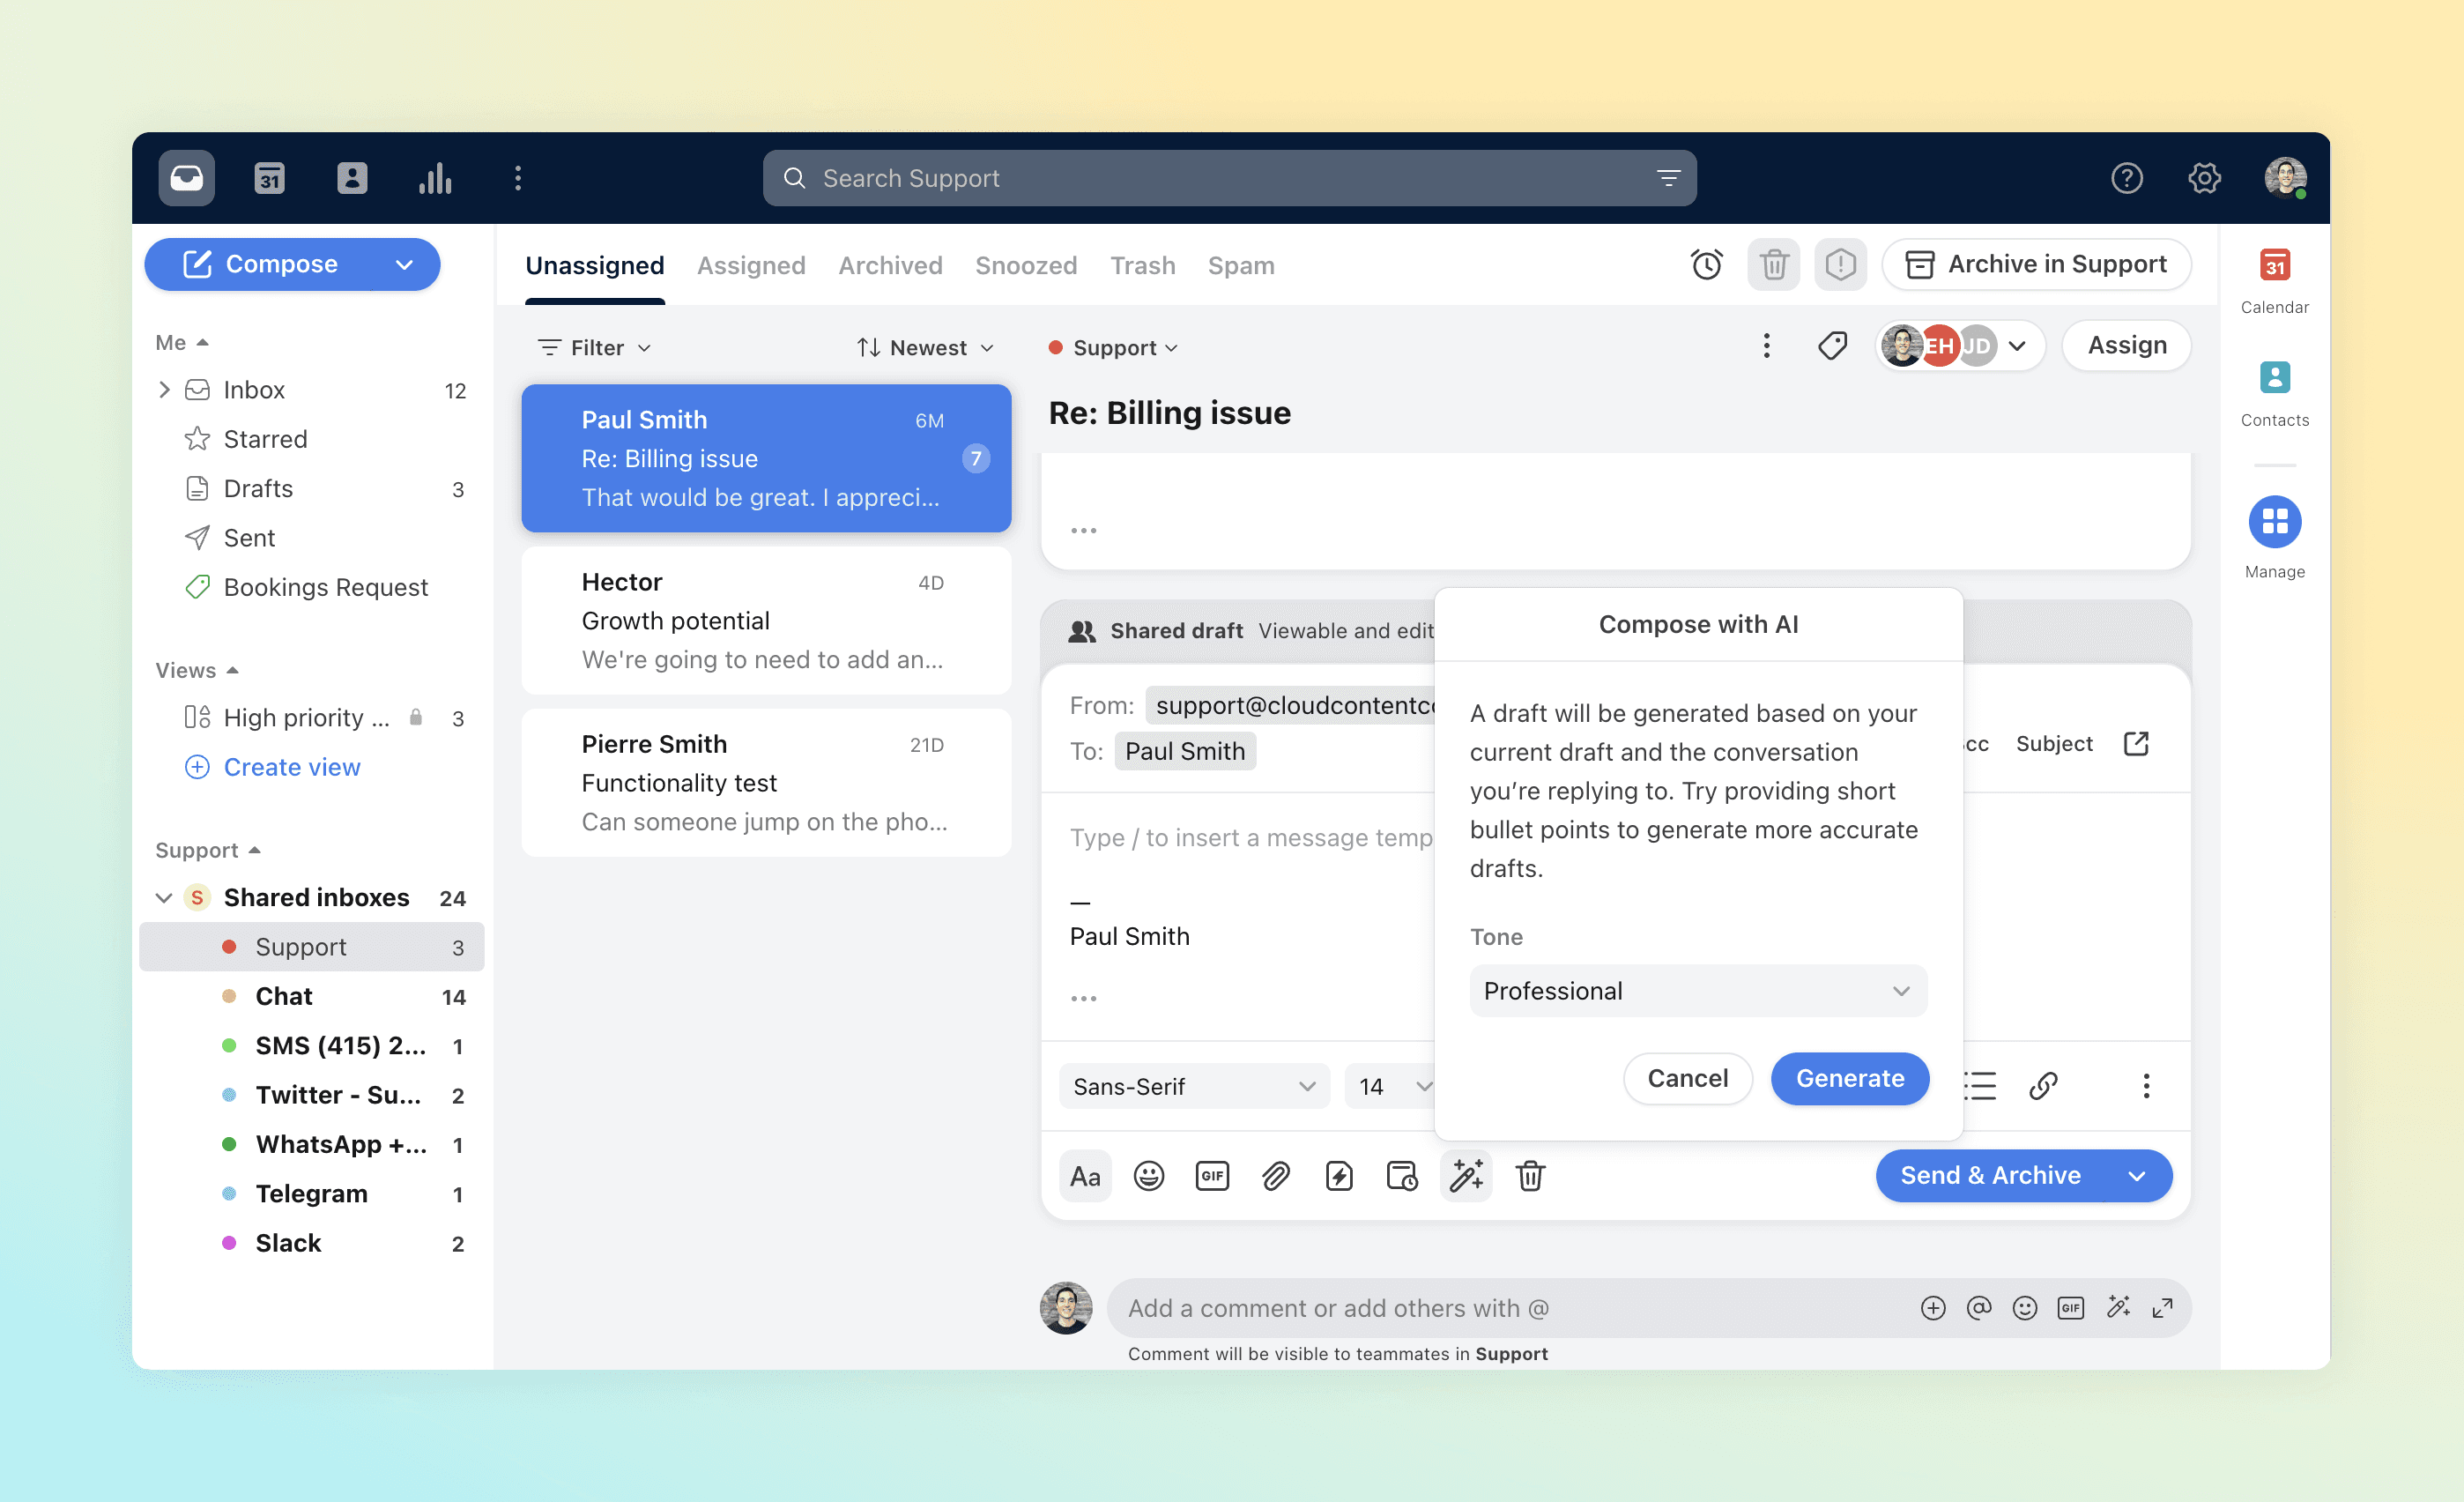This screenshot has width=2464, height=1502.
Task: Insert a link in the draft
Action: click(2043, 1086)
